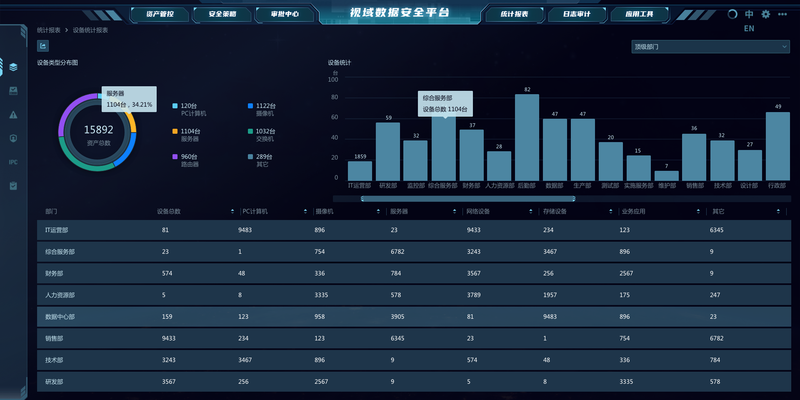Screen dimensions: 800x400
Task: Click the purple segment of donut chart
Action: click(68, 110)
